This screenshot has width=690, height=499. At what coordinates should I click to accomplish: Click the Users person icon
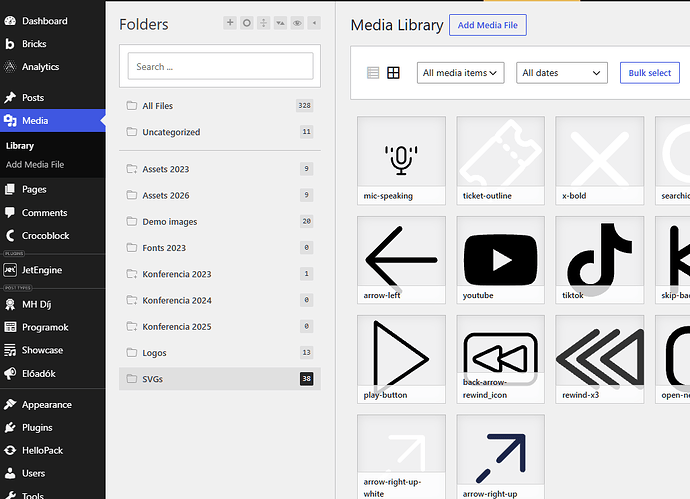click(x=10, y=473)
